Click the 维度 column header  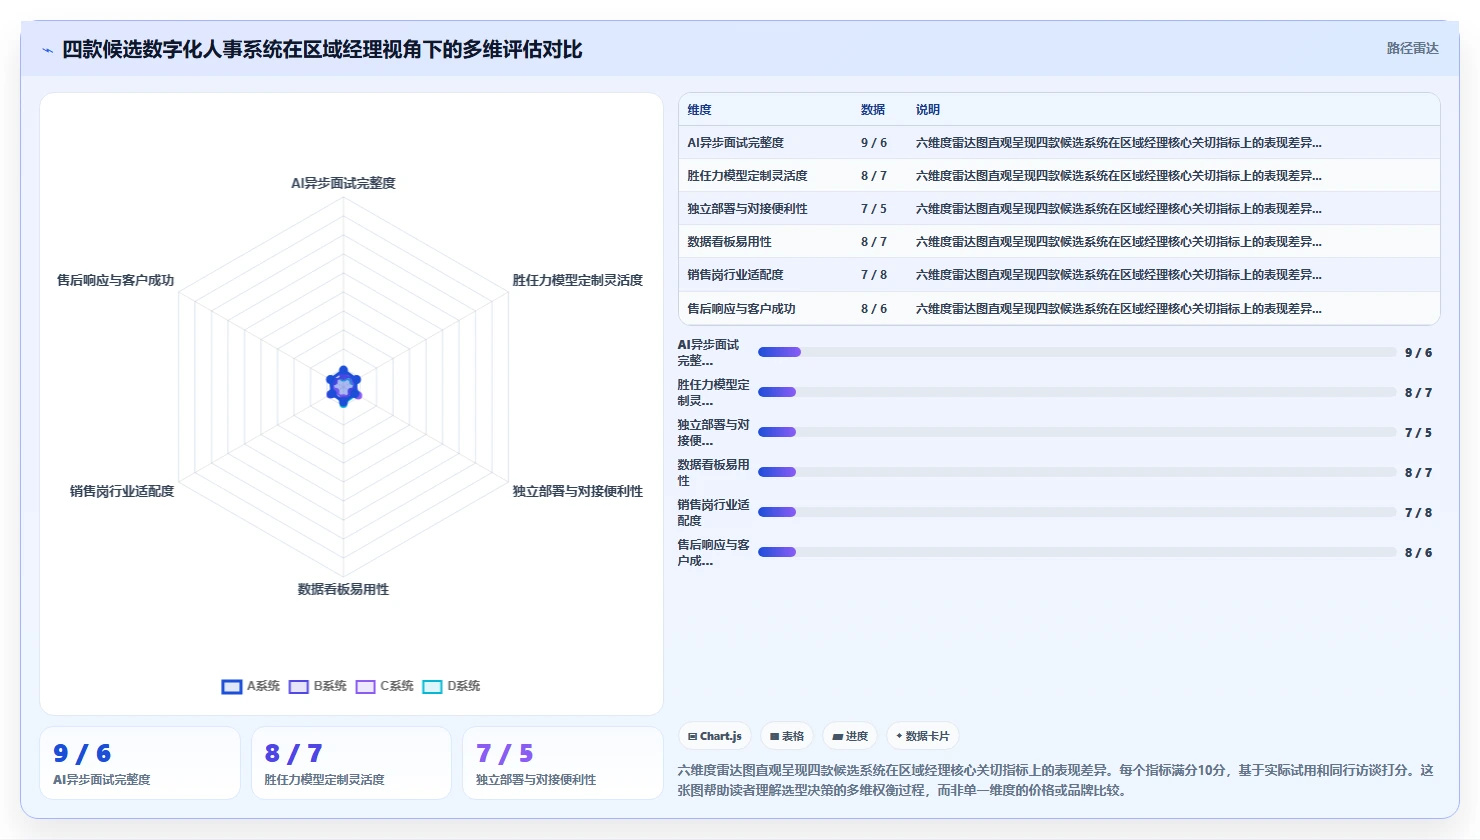point(700,110)
